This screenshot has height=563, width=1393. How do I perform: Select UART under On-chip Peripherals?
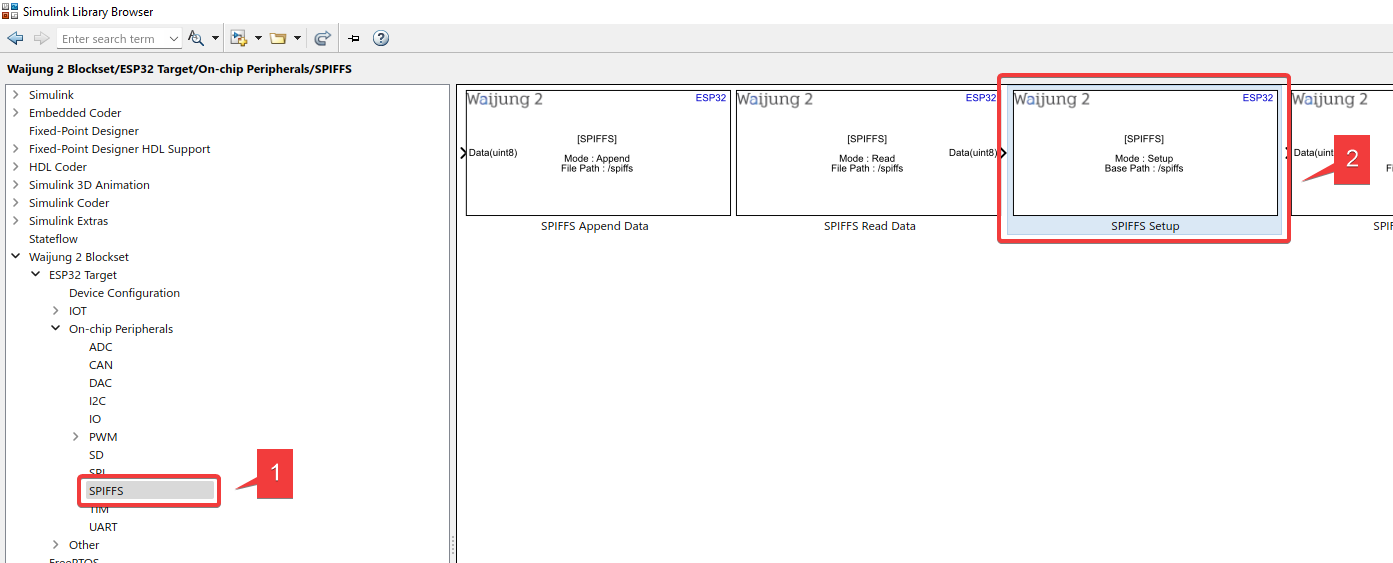tap(103, 527)
